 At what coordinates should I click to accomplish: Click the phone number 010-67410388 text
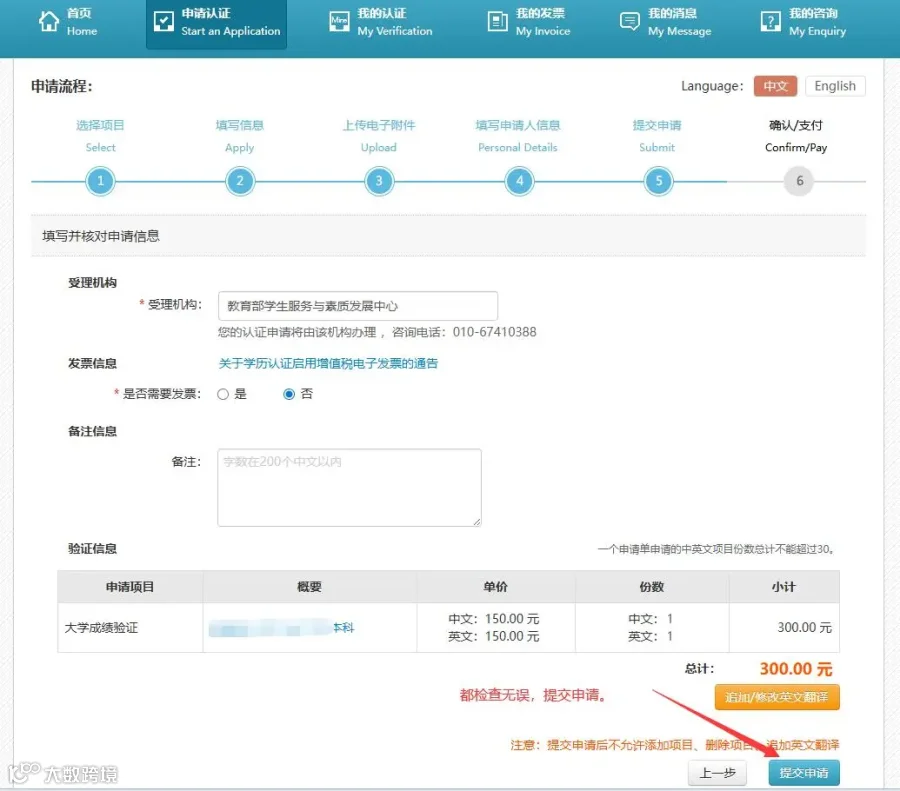click(x=494, y=332)
